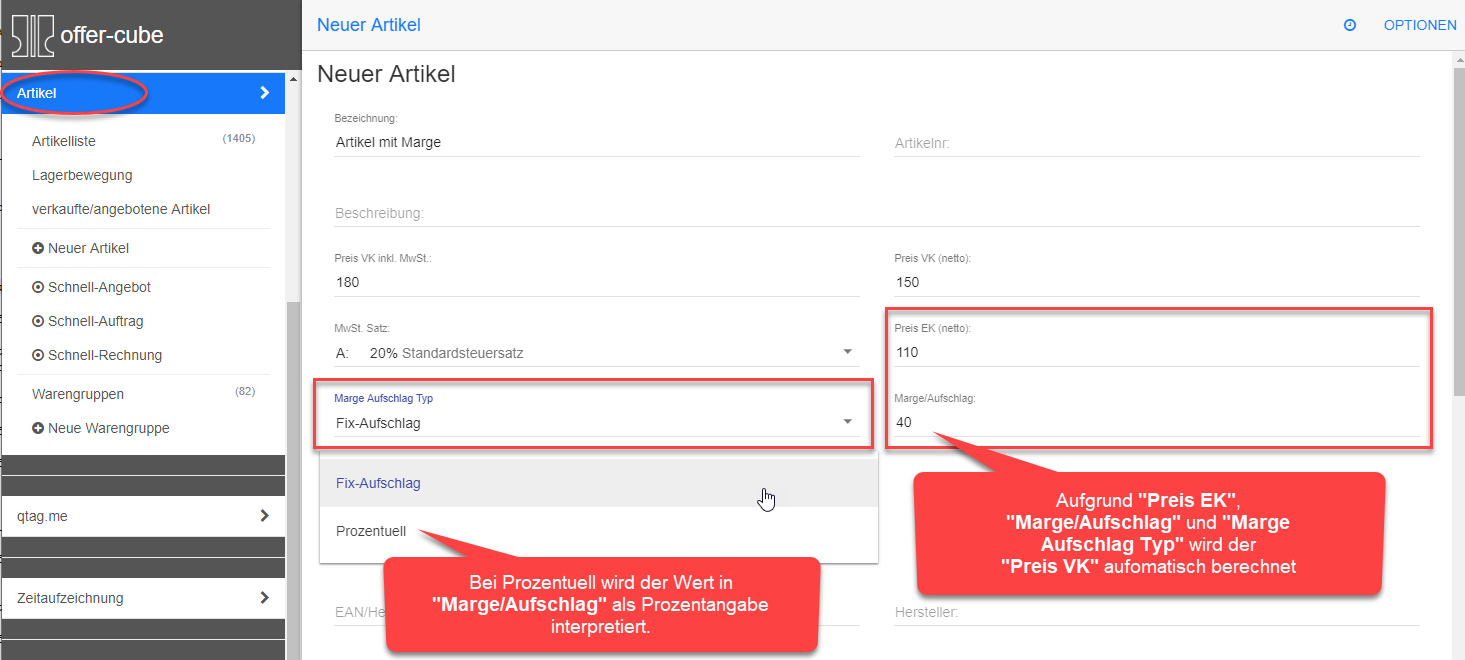Click the Hersteller input field
The width and height of the screenshot is (1465, 660).
click(x=1157, y=612)
